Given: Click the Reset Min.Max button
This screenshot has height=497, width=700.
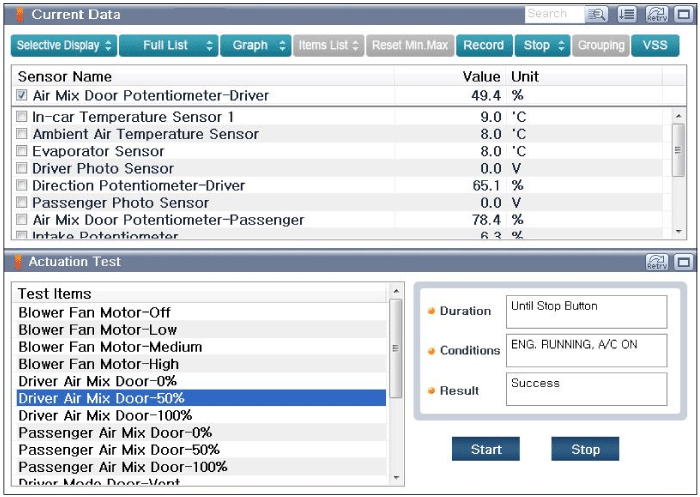Looking at the screenshot, I should pyautogui.click(x=410, y=46).
